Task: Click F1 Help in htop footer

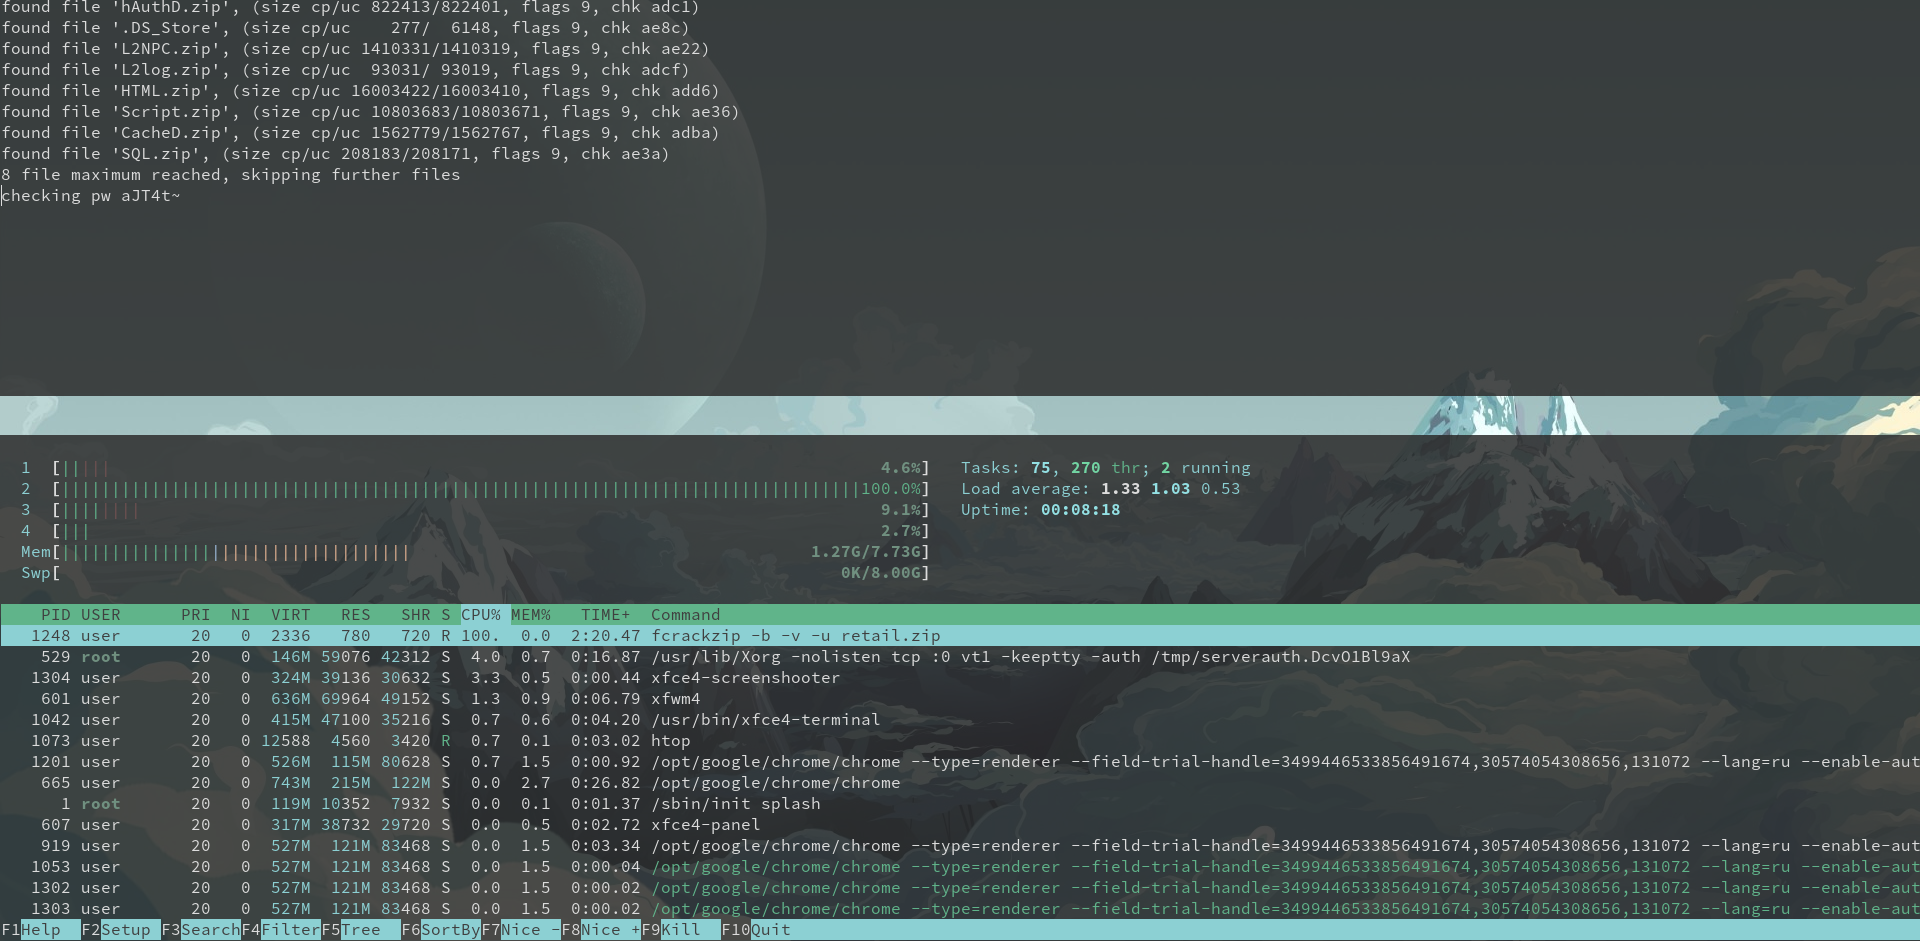Action: (31, 930)
